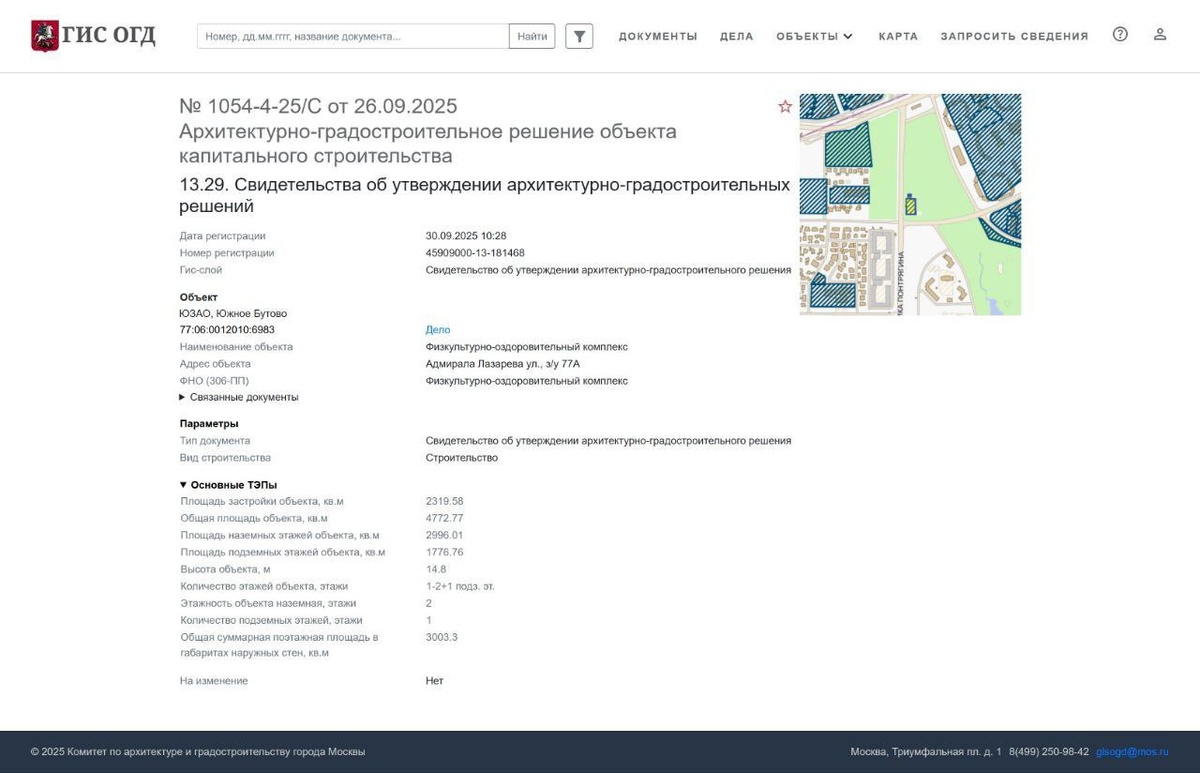Image resolution: width=1200 pixels, height=773 pixels.
Task: Select total area value 4772.77
Action: (x=445, y=518)
